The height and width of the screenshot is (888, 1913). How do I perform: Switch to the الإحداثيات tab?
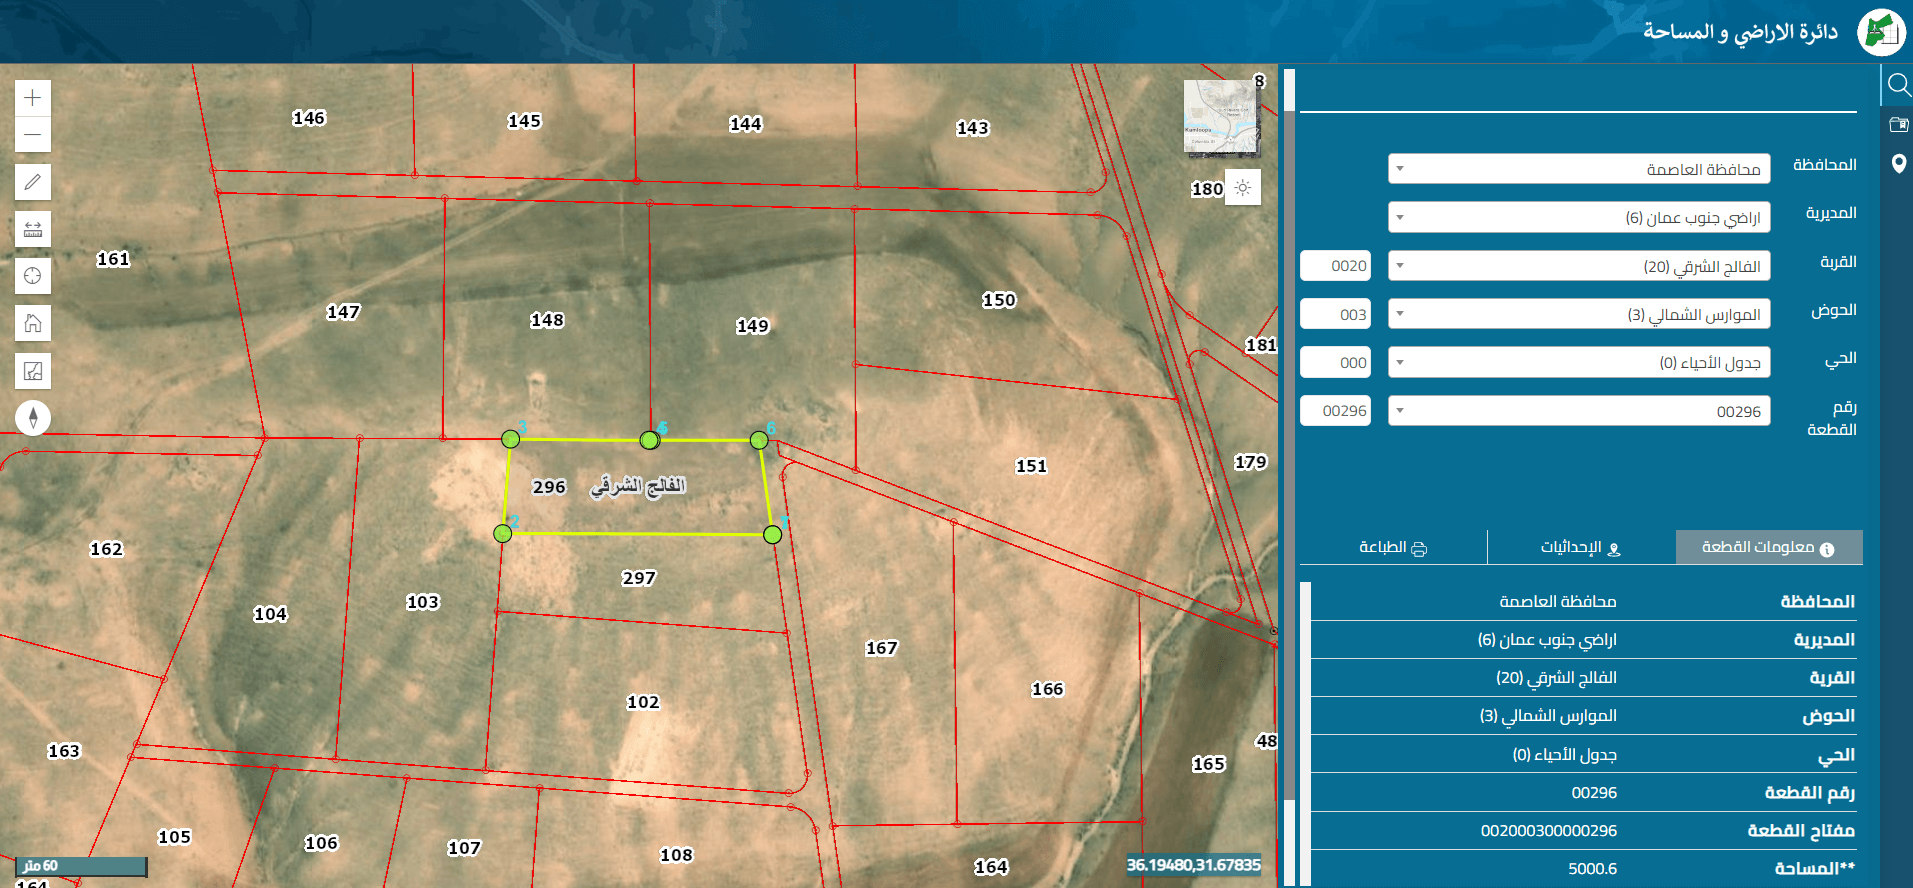(1581, 547)
